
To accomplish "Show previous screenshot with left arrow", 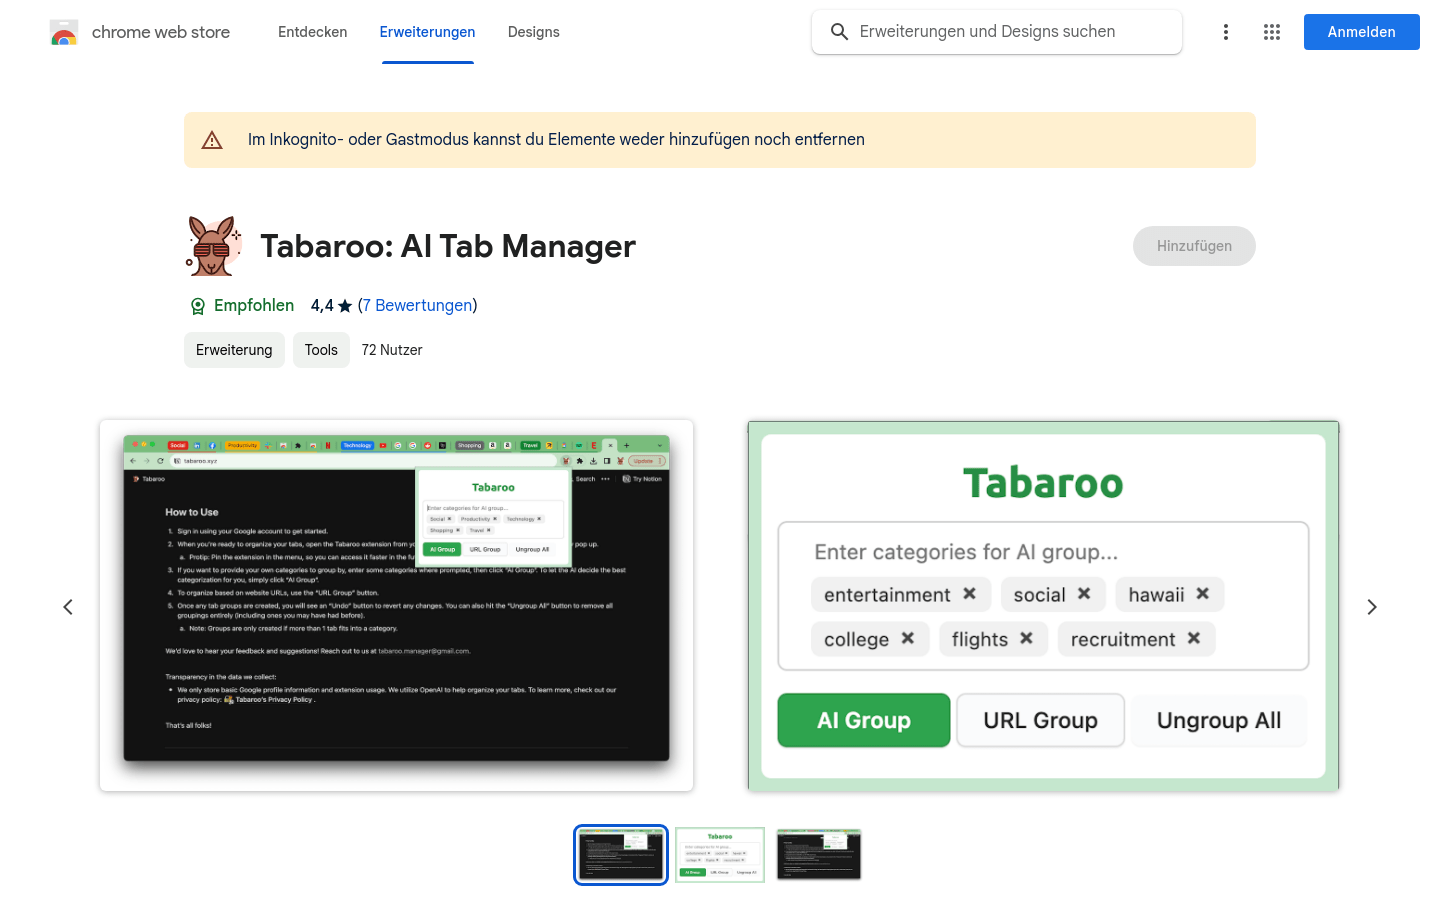I will click(x=68, y=607).
